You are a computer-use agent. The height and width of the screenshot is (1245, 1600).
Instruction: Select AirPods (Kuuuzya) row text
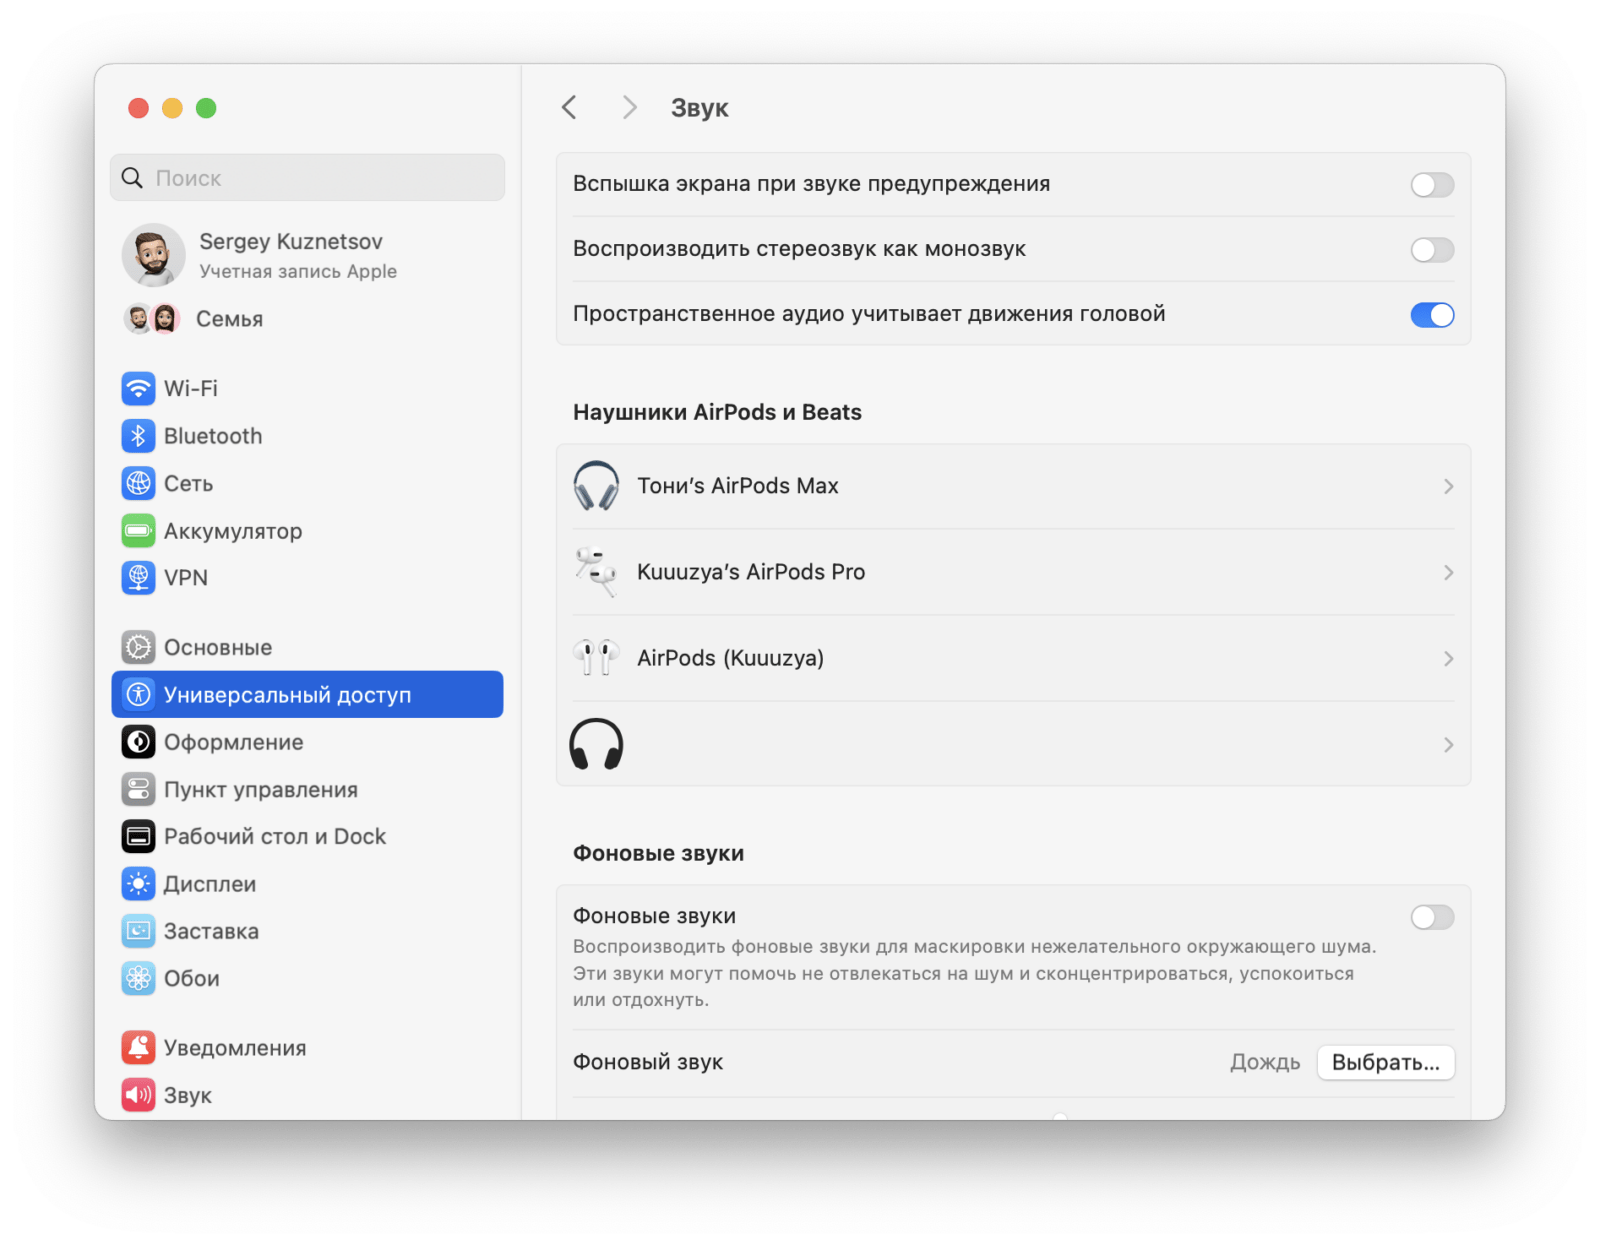pos(730,658)
